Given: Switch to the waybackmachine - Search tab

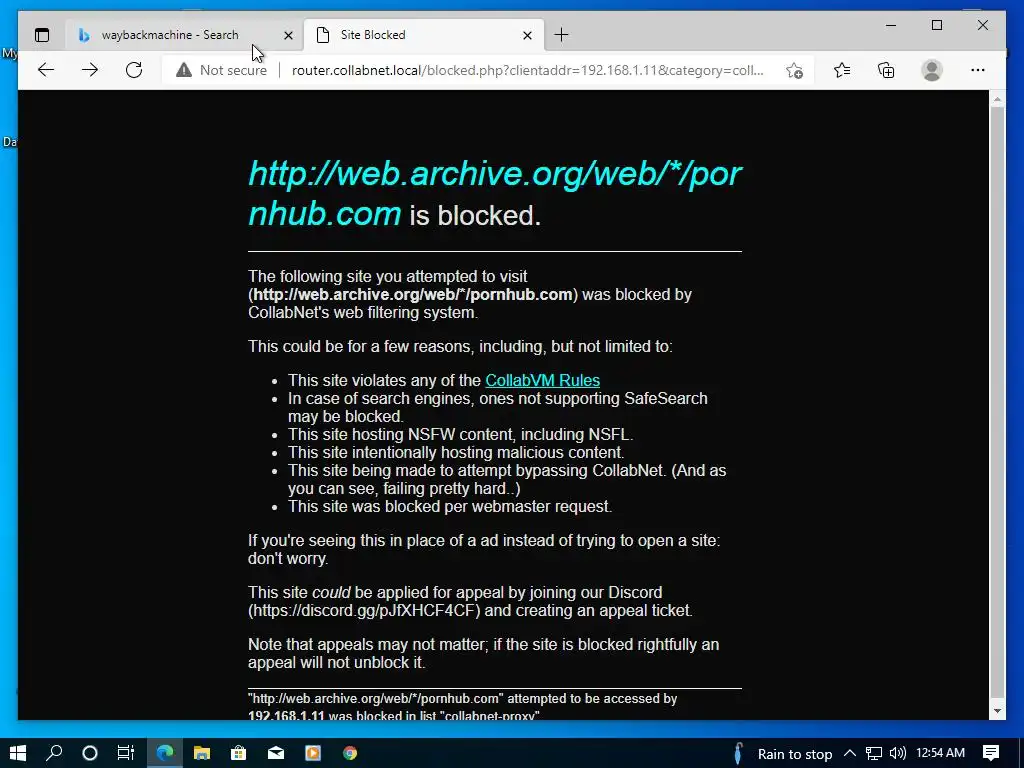Looking at the screenshot, I should point(184,35).
